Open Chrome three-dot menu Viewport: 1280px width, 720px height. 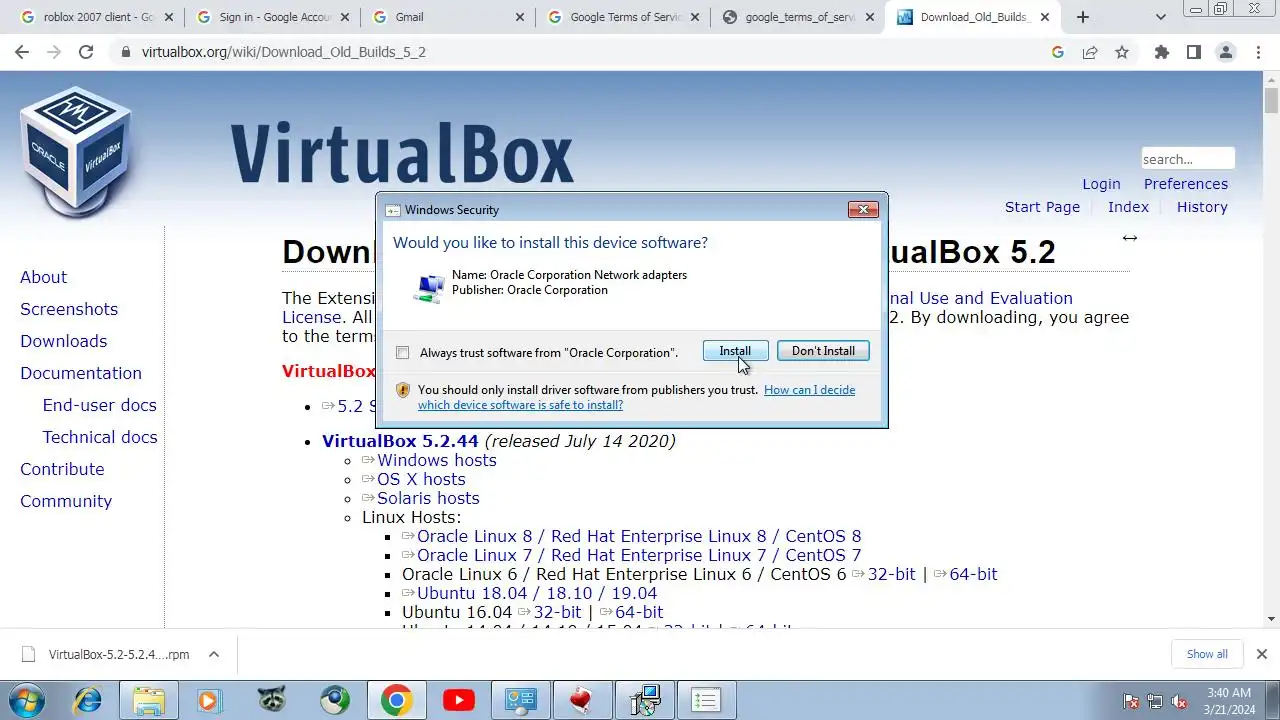[1258, 52]
